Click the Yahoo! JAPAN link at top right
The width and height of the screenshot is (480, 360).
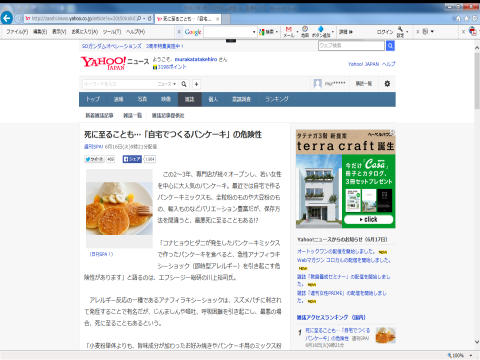tap(363, 64)
